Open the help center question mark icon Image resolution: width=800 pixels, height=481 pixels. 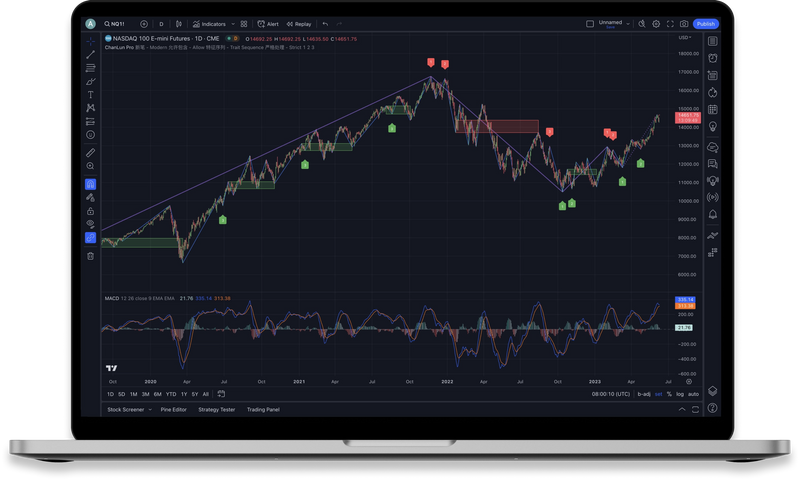713,408
